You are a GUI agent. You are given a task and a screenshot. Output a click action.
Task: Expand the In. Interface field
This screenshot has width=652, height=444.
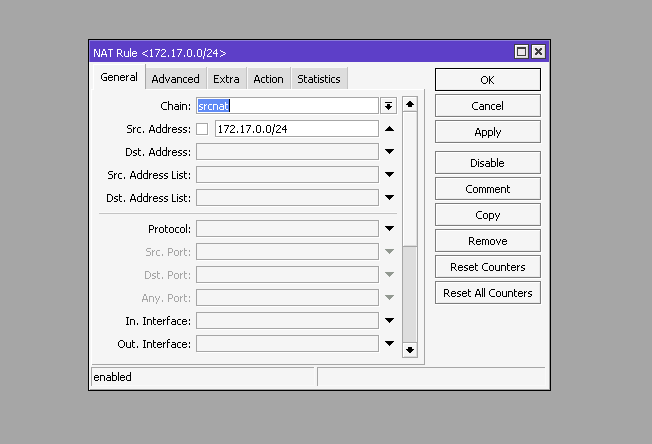pos(389,321)
